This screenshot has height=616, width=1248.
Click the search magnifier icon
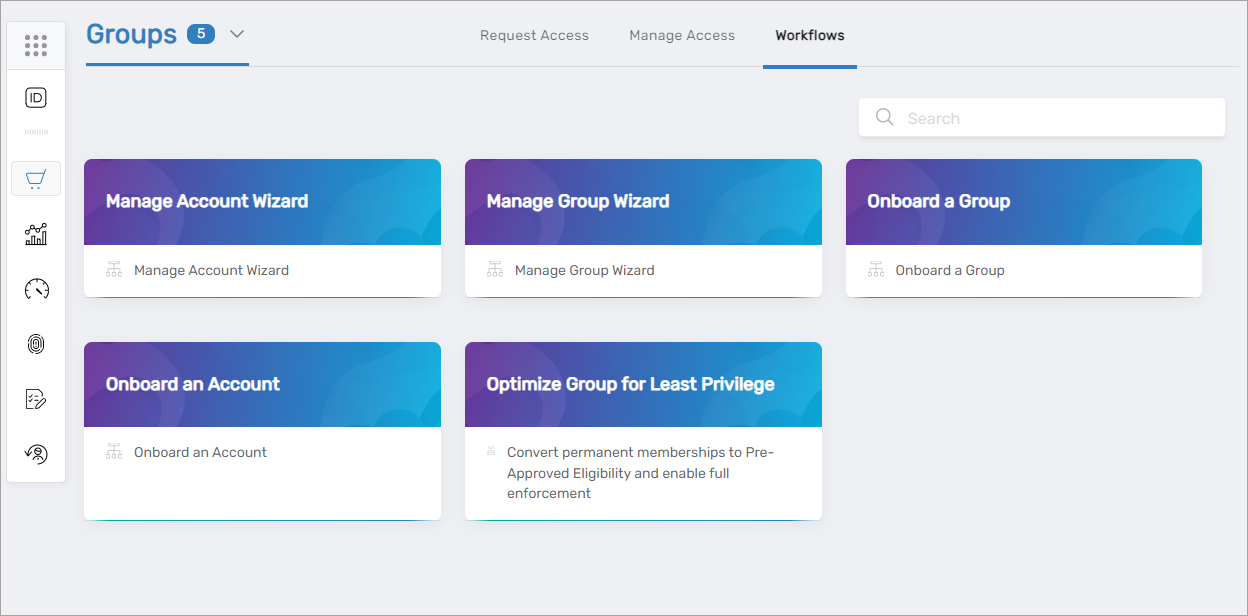884,117
